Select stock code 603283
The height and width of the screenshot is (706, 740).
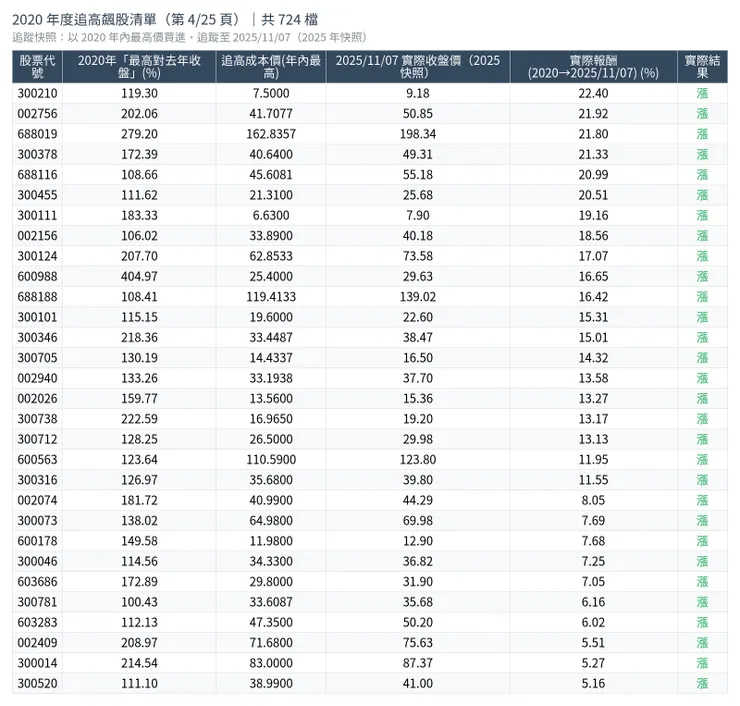click(37, 622)
